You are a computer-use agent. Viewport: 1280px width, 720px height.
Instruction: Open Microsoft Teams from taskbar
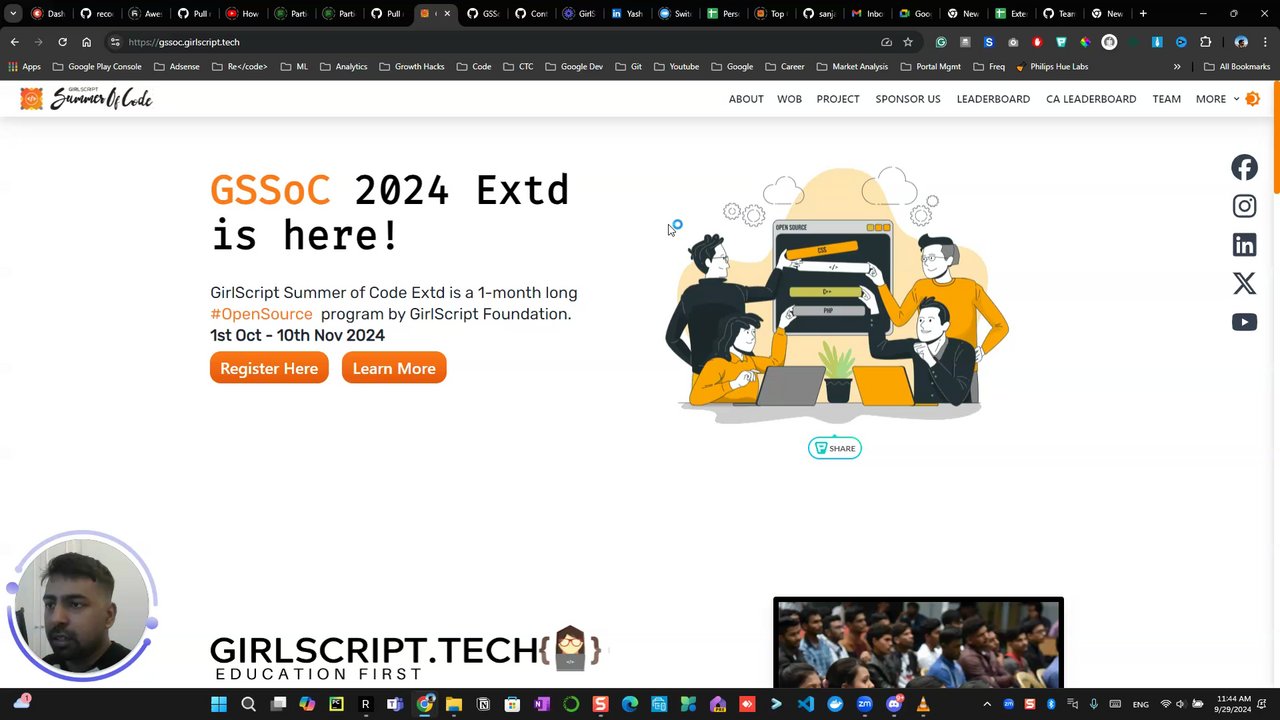395,704
